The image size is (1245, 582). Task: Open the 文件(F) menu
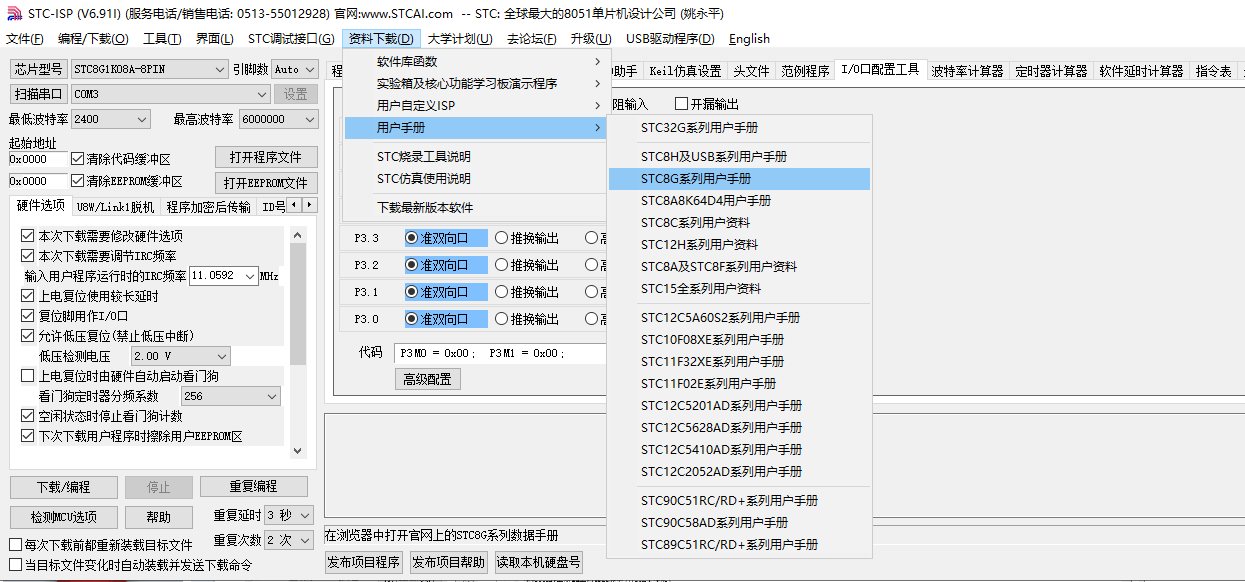[25, 39]
